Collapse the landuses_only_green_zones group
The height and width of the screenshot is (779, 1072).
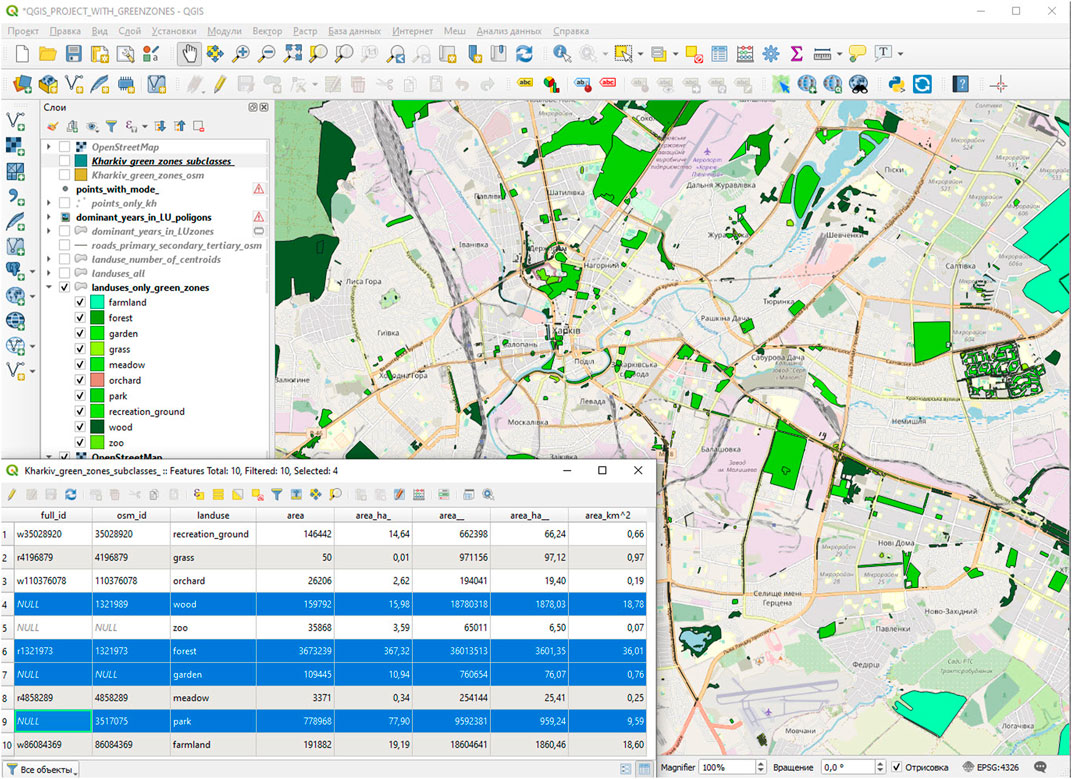click(49, 288)
